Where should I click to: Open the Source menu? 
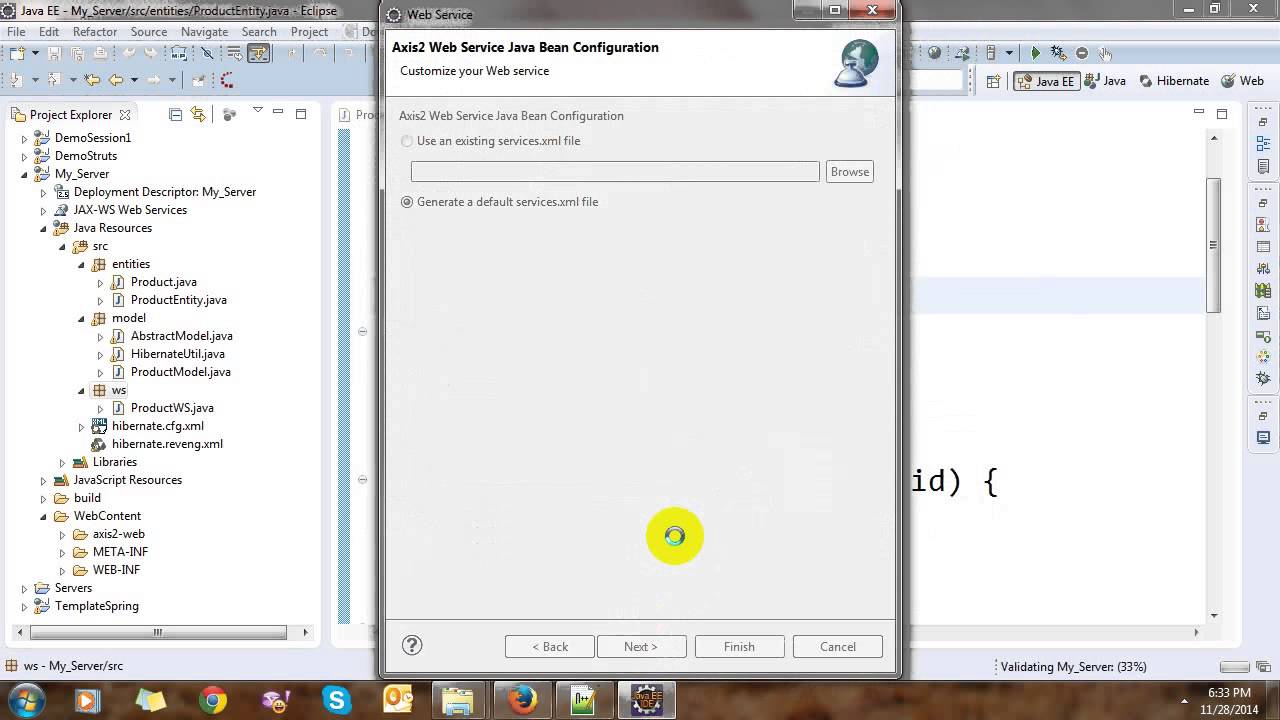pos(149,31)
